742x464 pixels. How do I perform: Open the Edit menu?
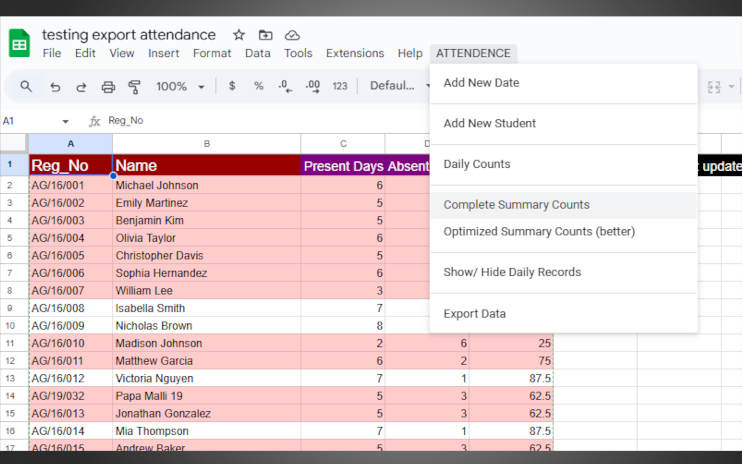(x=85, y=53)
